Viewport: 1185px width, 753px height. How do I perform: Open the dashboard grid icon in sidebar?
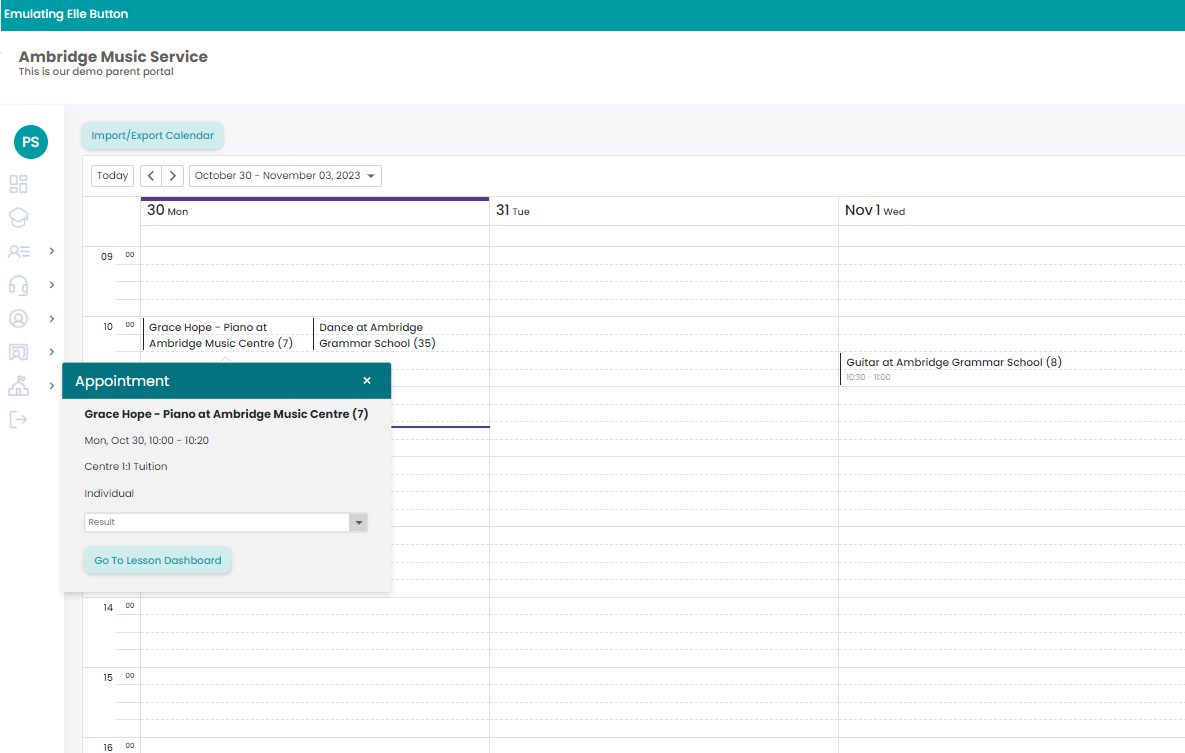pos(18,184)
